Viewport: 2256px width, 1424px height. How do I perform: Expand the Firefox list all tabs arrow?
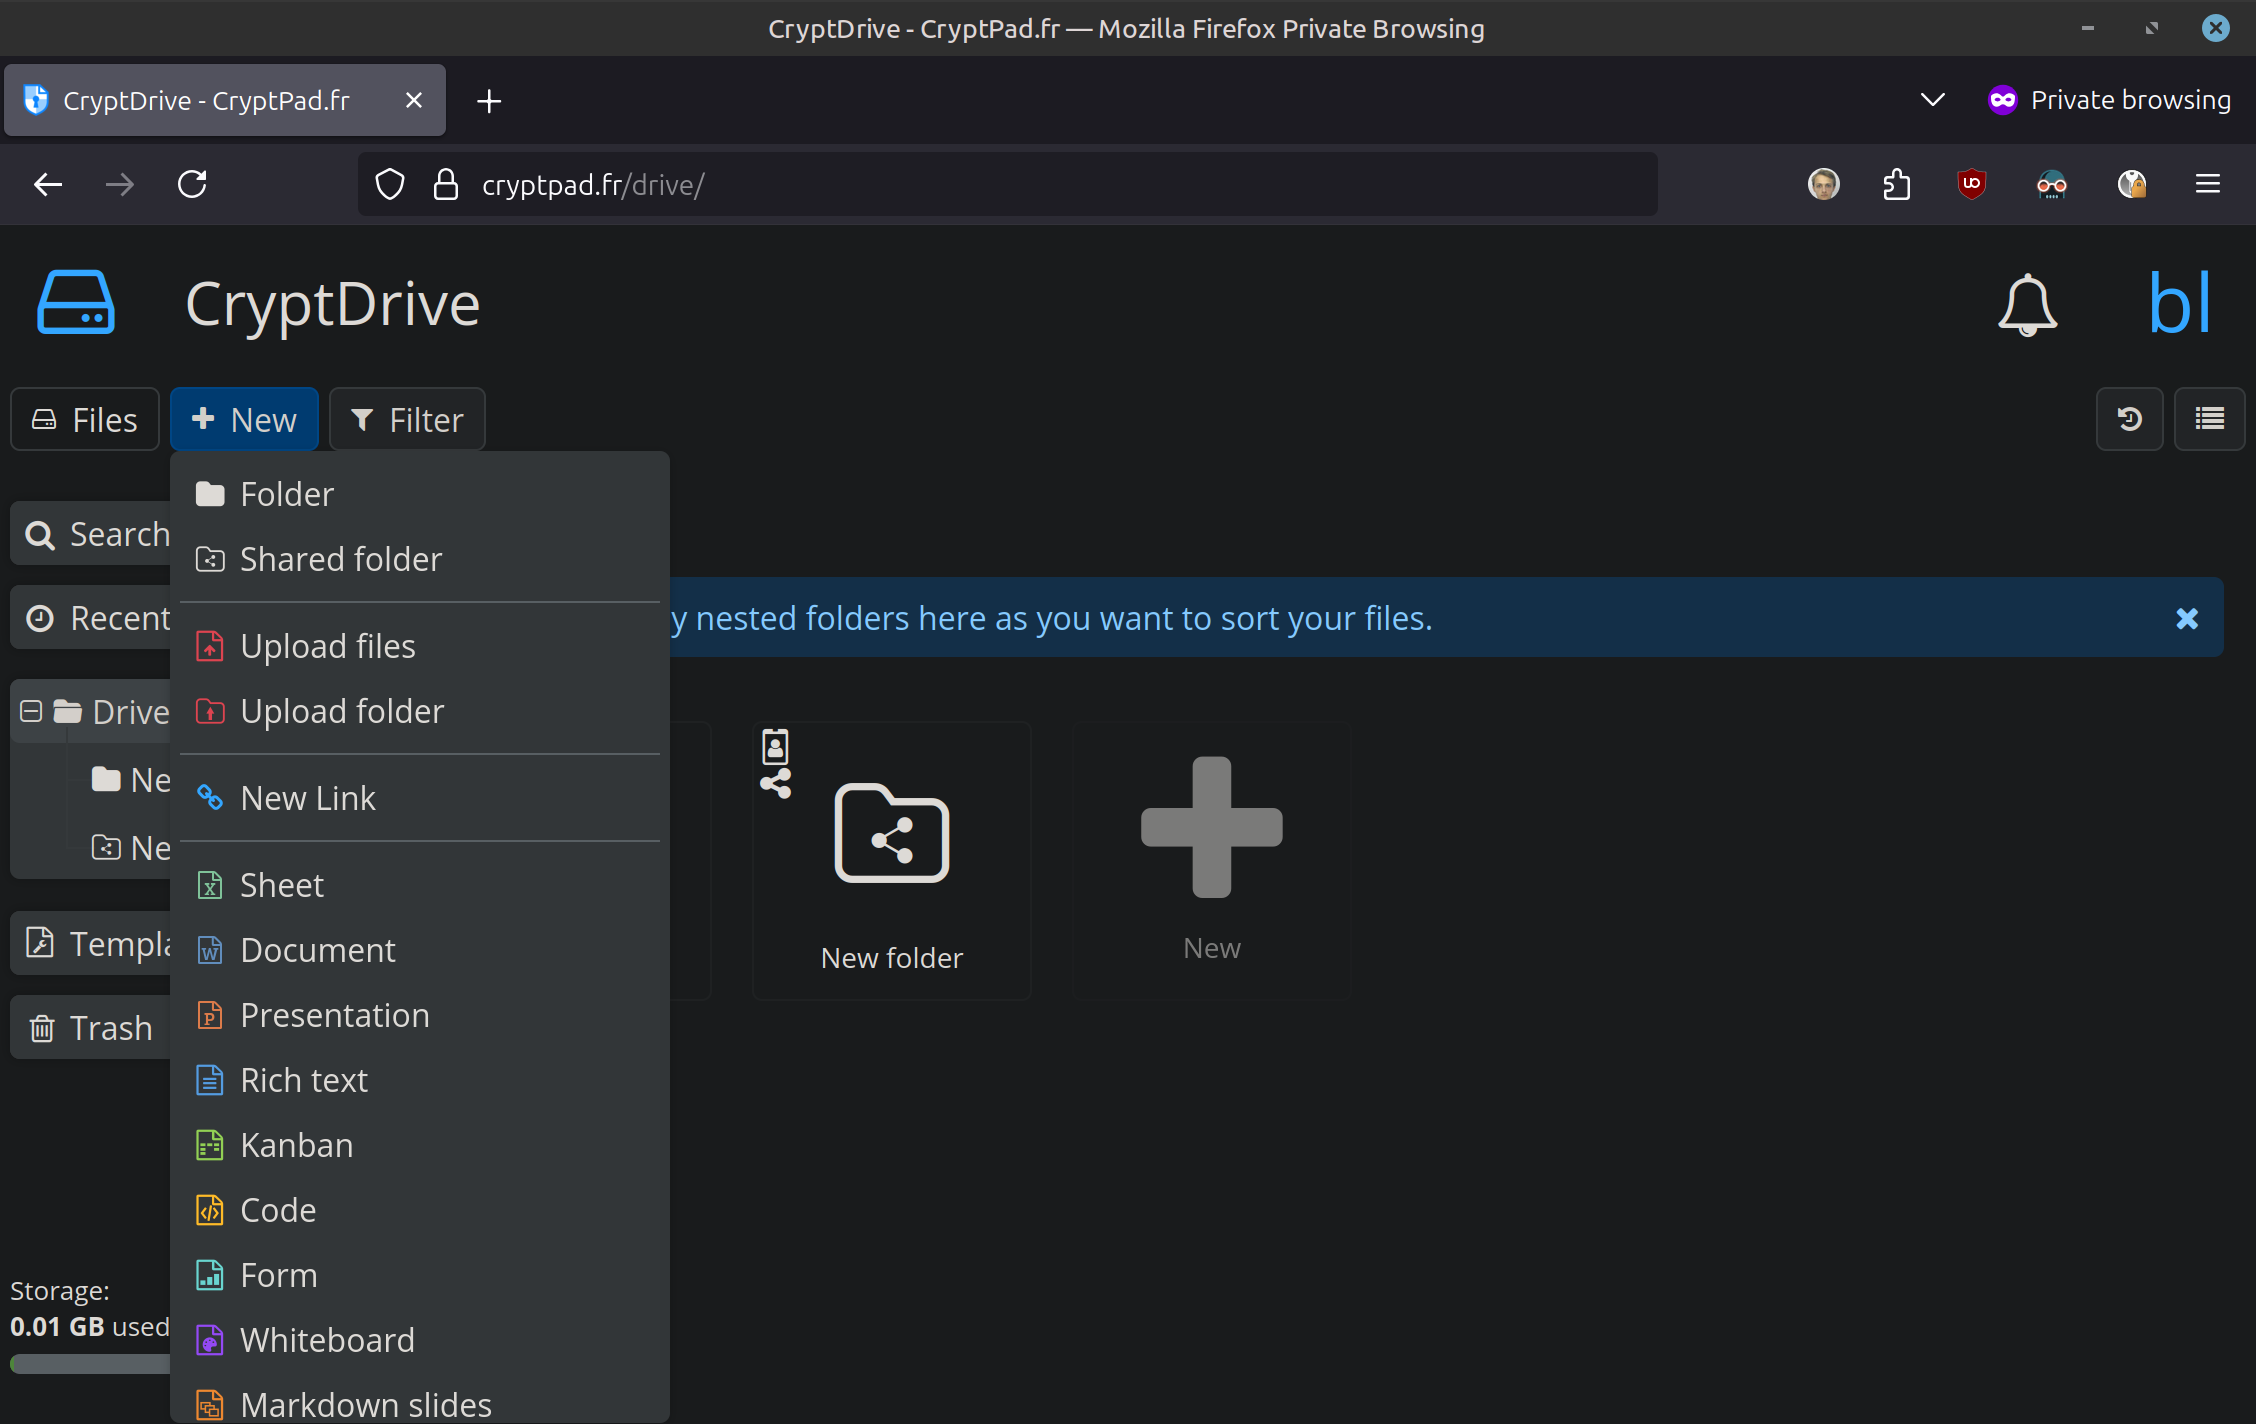pyautogui.click(x=1932, y=100)
